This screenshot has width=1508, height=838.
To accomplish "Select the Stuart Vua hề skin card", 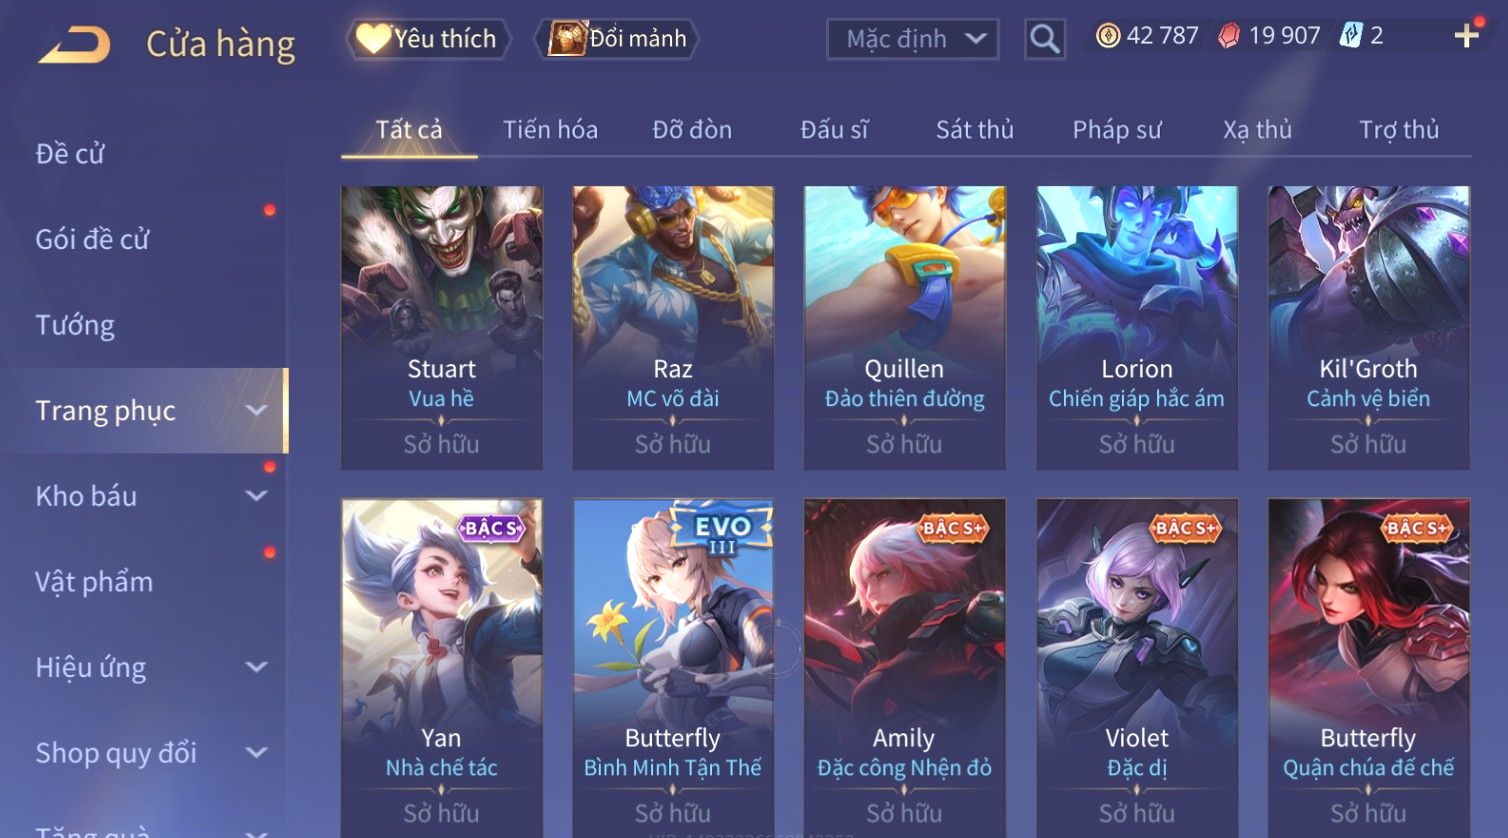I will (x=441, y=328).
